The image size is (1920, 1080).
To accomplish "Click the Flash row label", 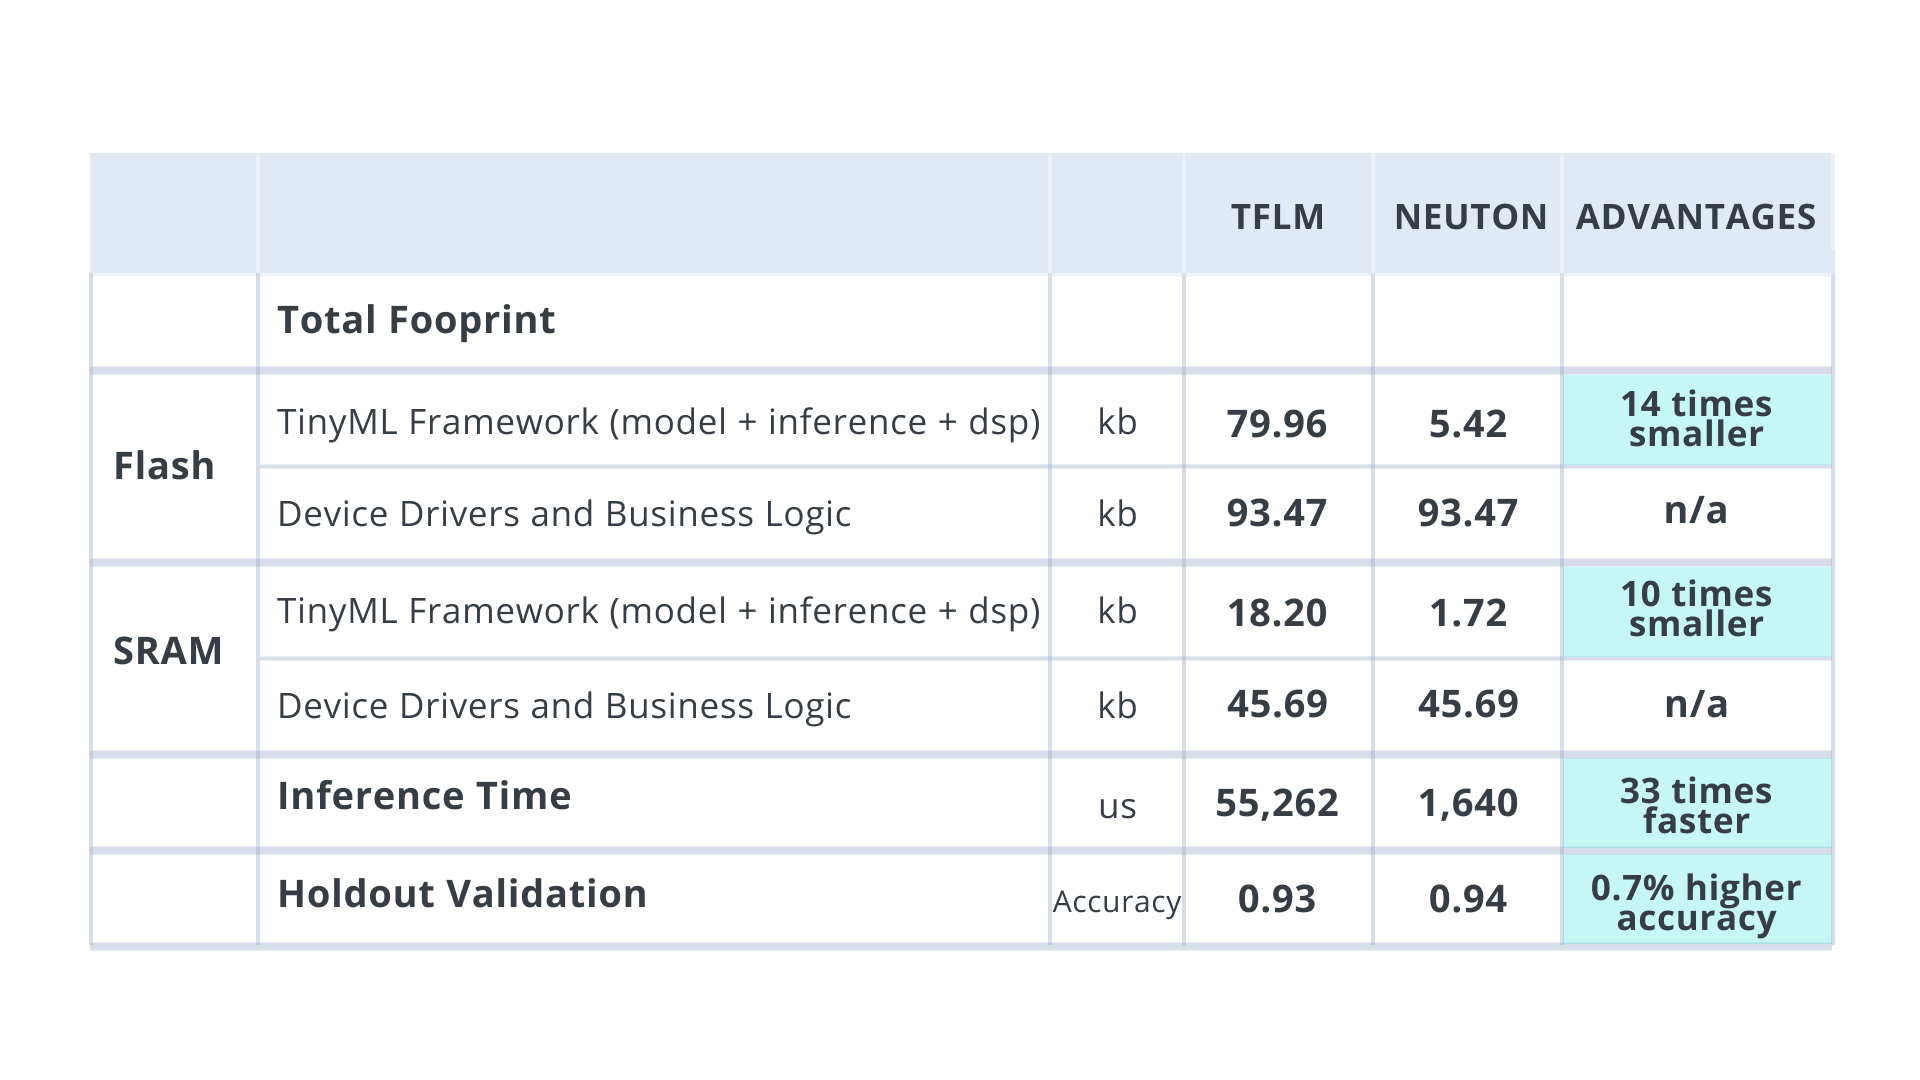I will tap(164, 466).
